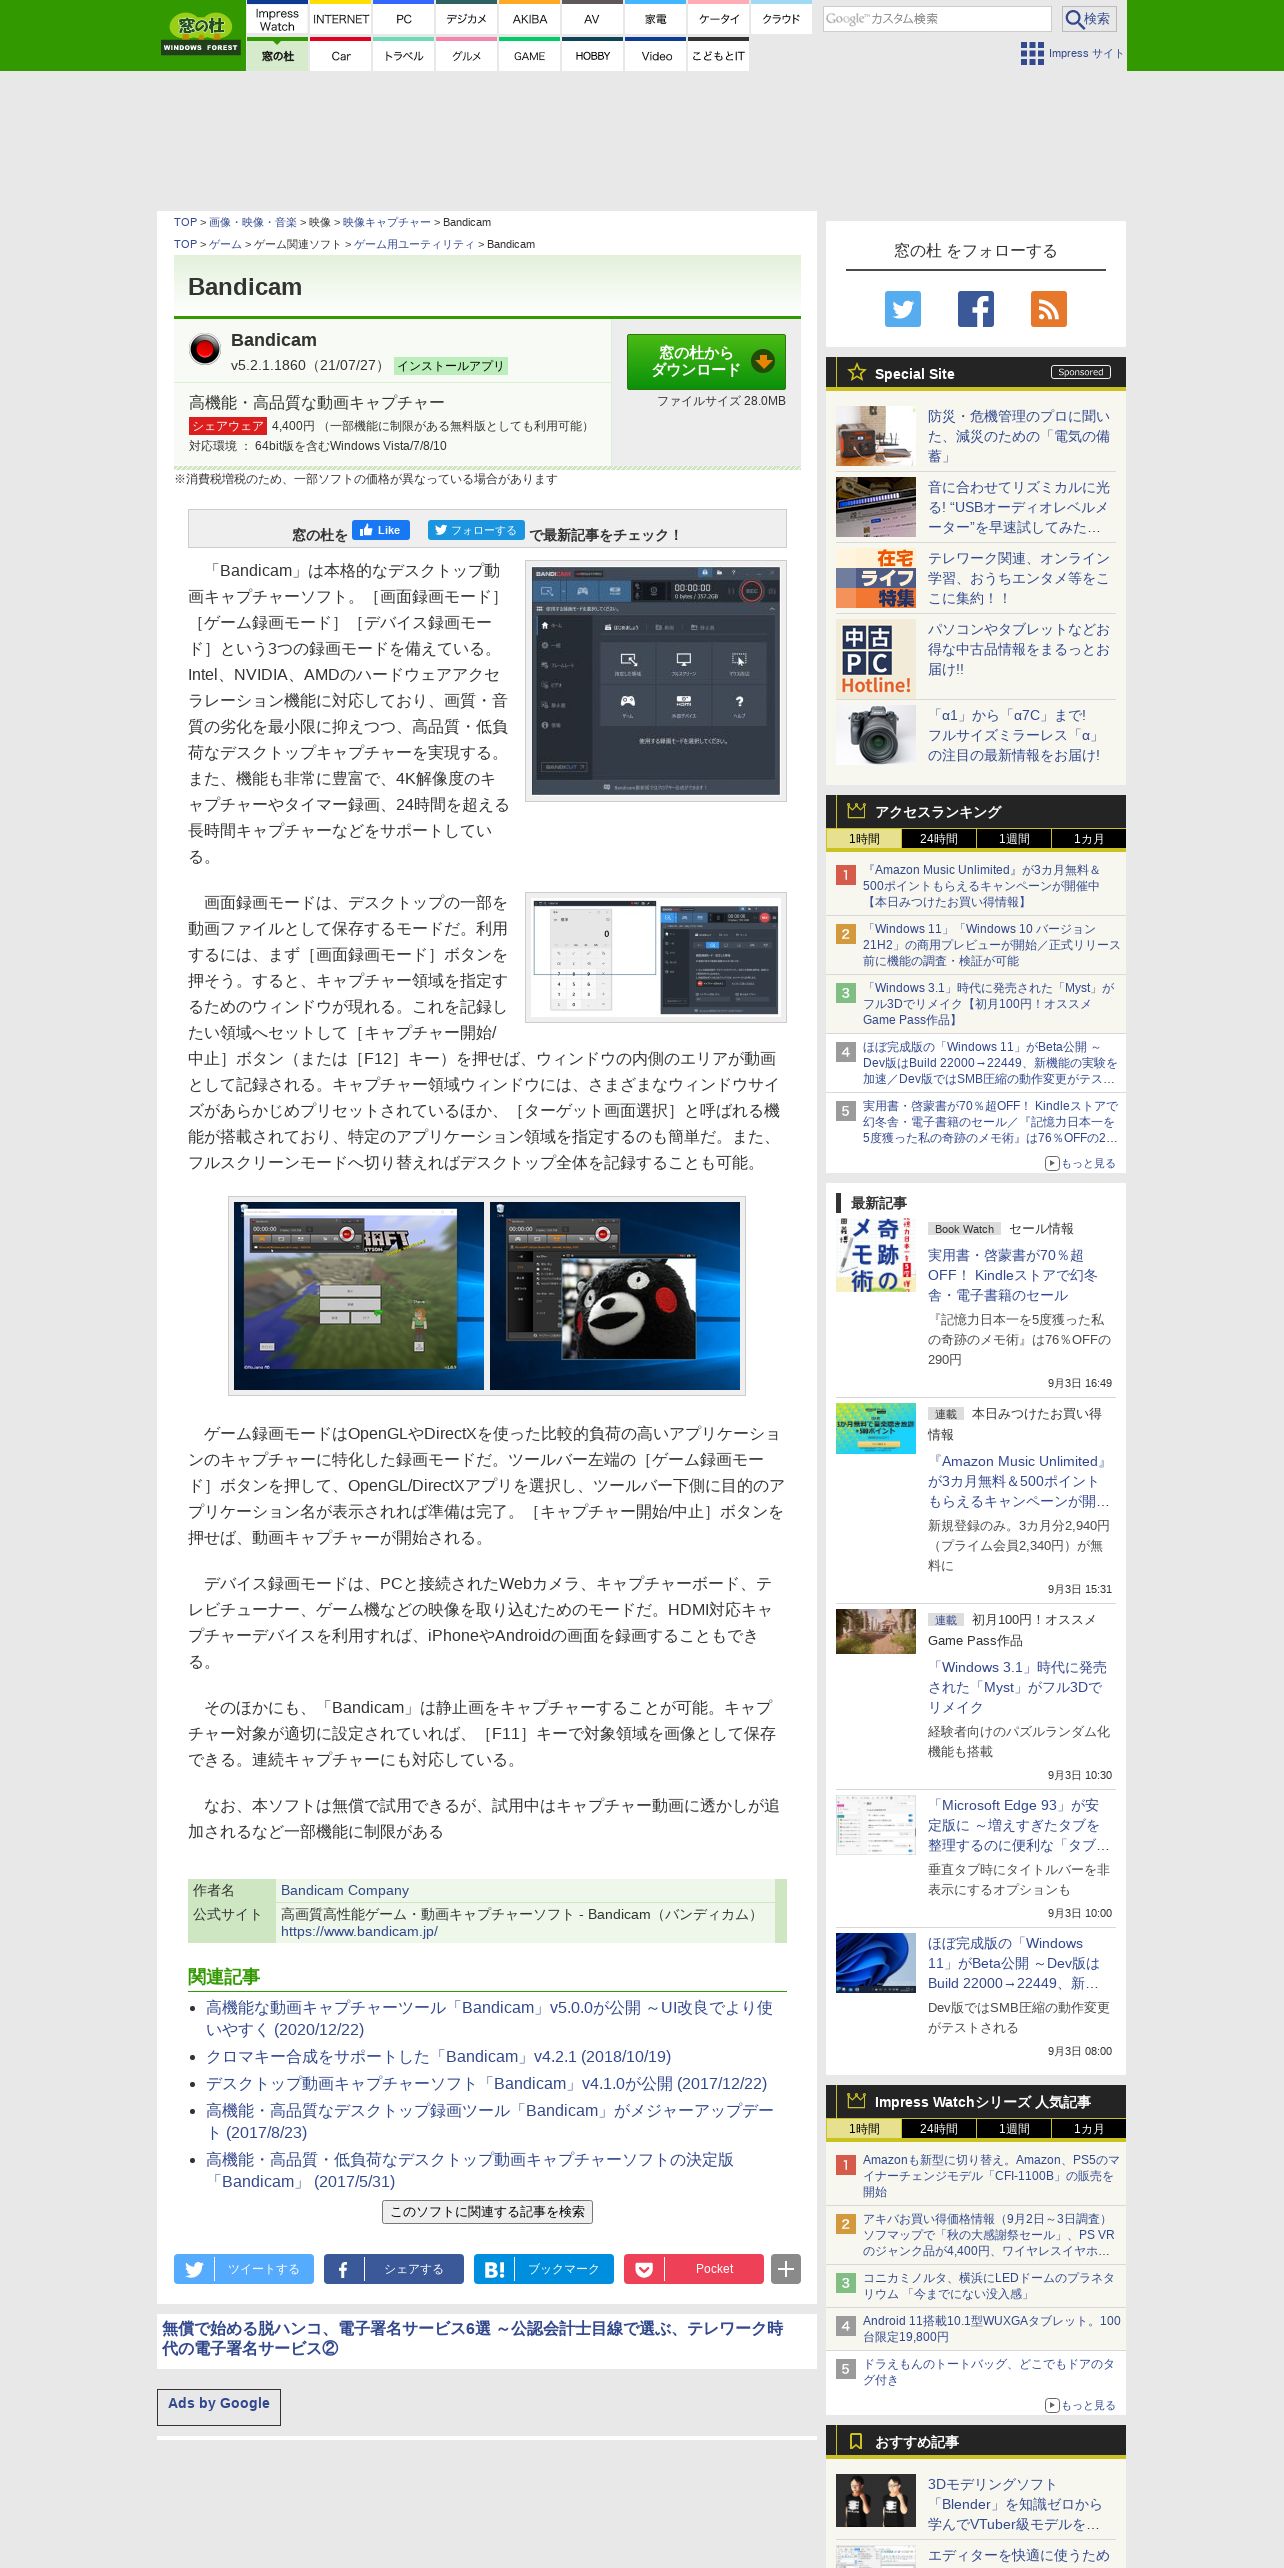Click the Impress サイト grid icon

click(x=1032, y=54)
